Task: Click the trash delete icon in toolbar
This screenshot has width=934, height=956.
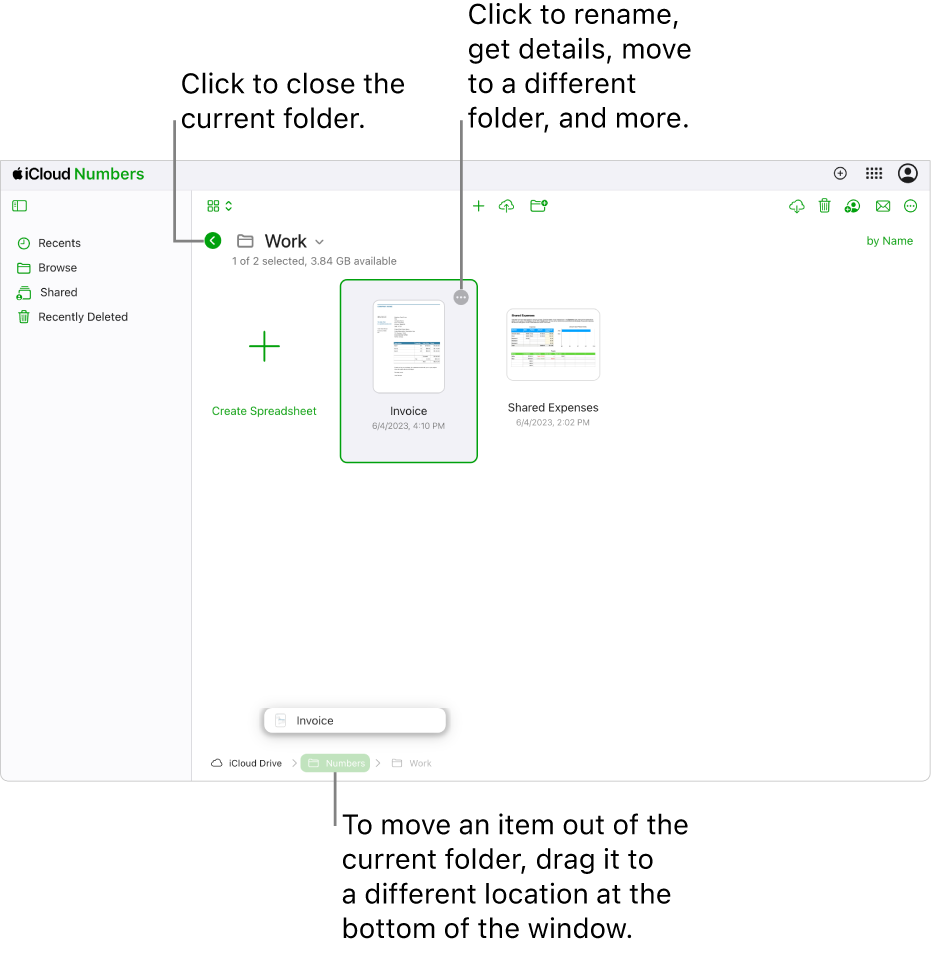Action: point(825,206)
